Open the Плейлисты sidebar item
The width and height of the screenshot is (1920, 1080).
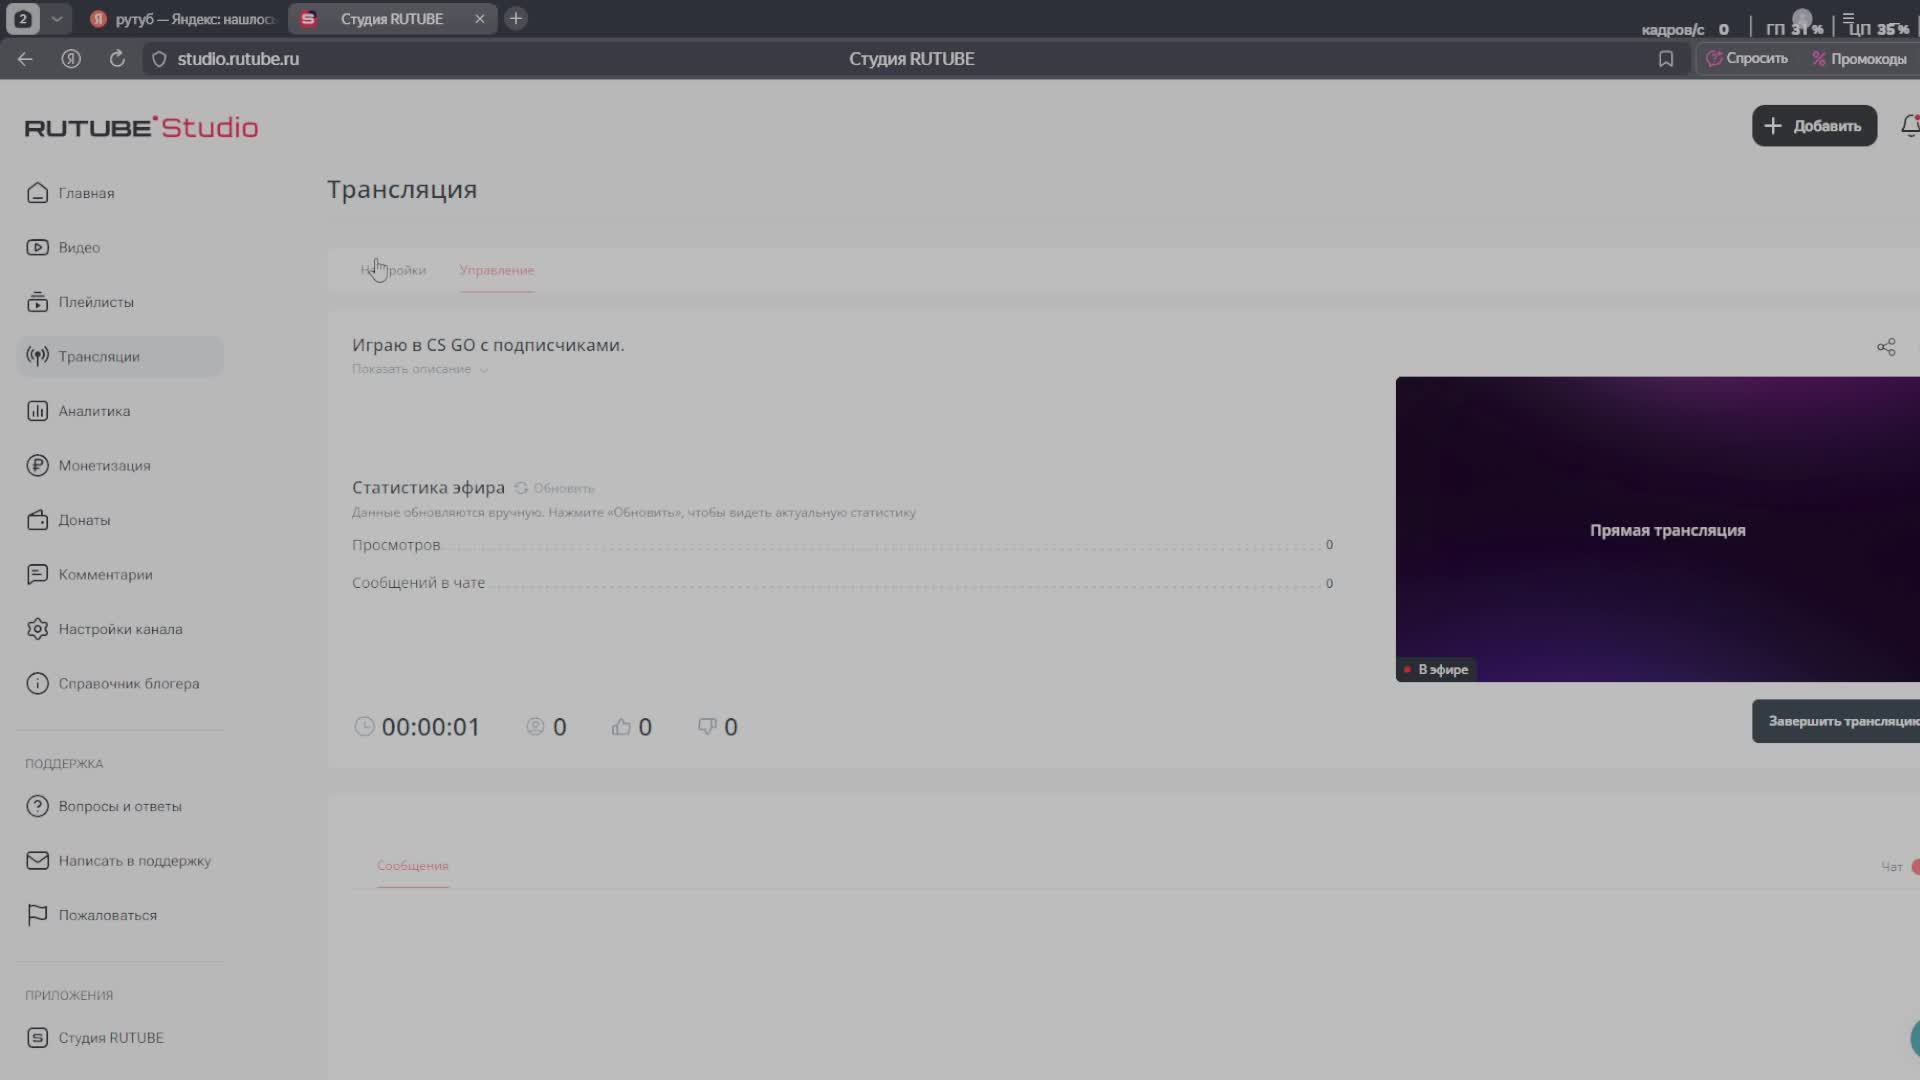pyautogui.click(x=95, y=302)
